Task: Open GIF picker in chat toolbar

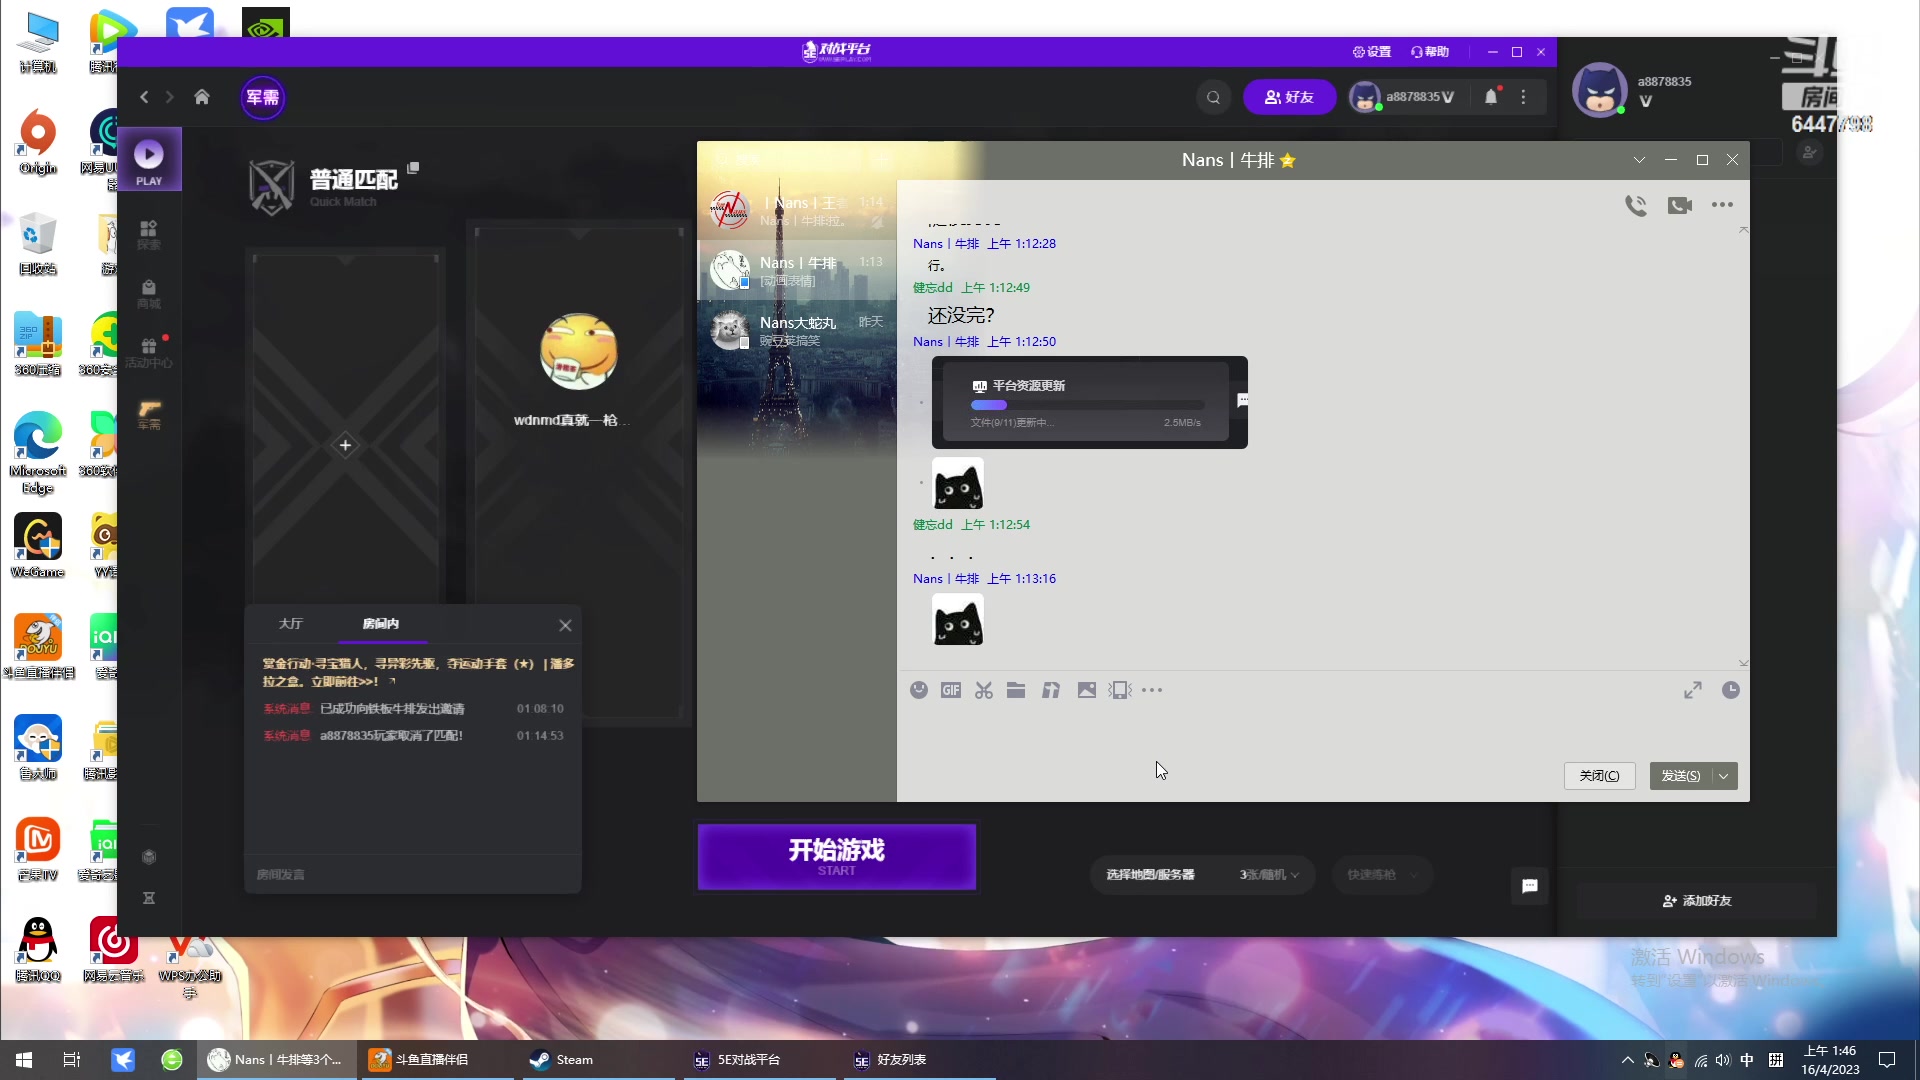Action: coord(951,690)
